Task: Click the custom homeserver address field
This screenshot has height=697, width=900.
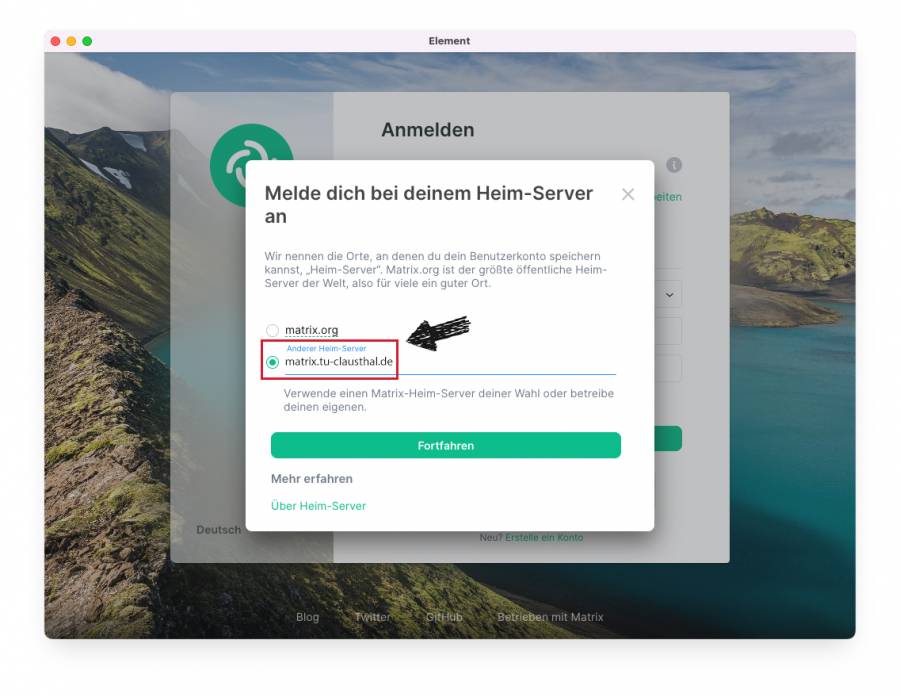Action: 448,362
